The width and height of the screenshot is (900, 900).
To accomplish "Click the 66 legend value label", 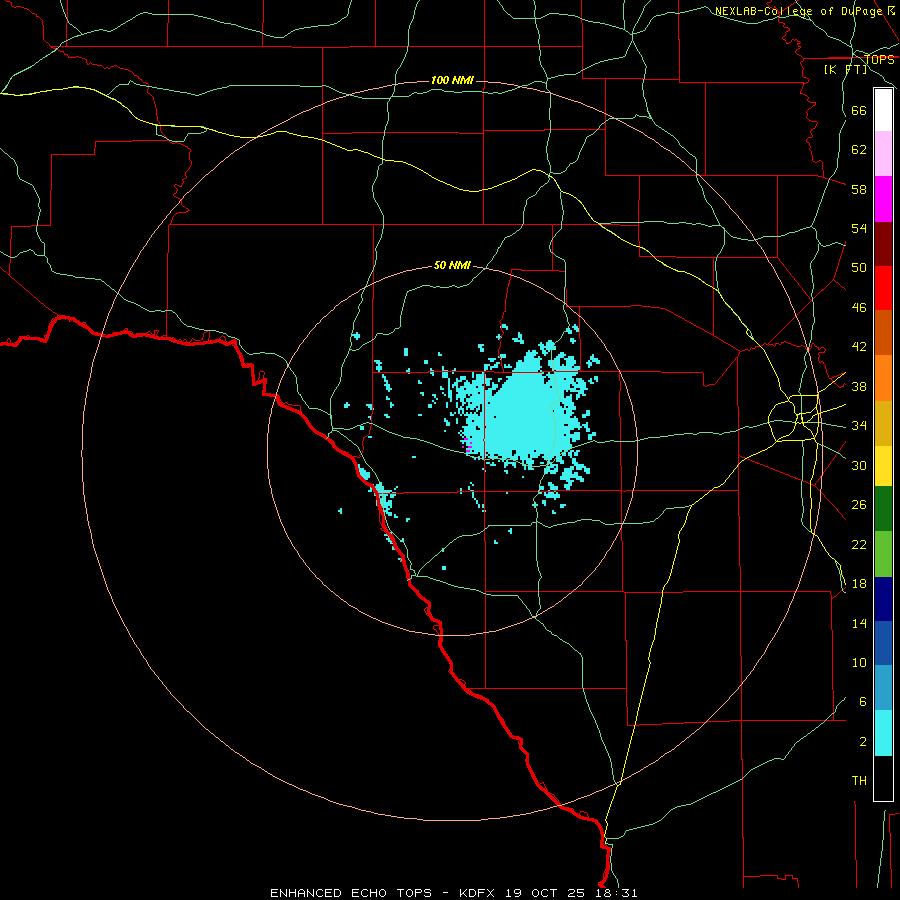I will pos(859,111).
